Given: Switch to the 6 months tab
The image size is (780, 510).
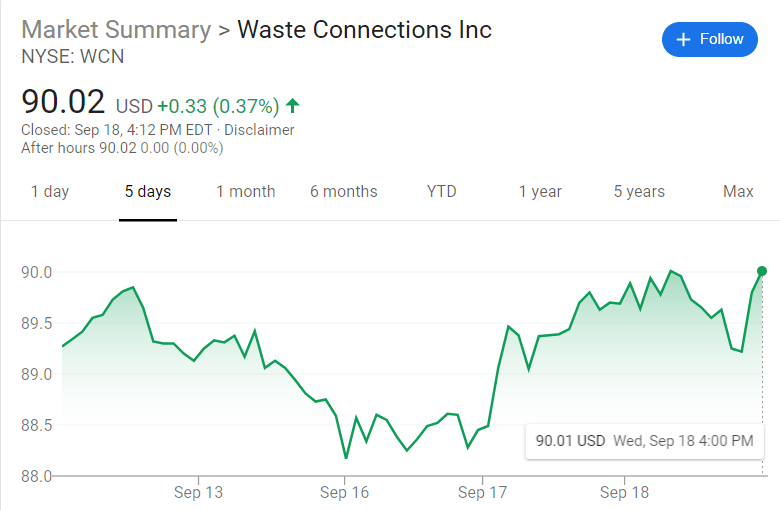Looking at the screenshot, I should [344, 191].
